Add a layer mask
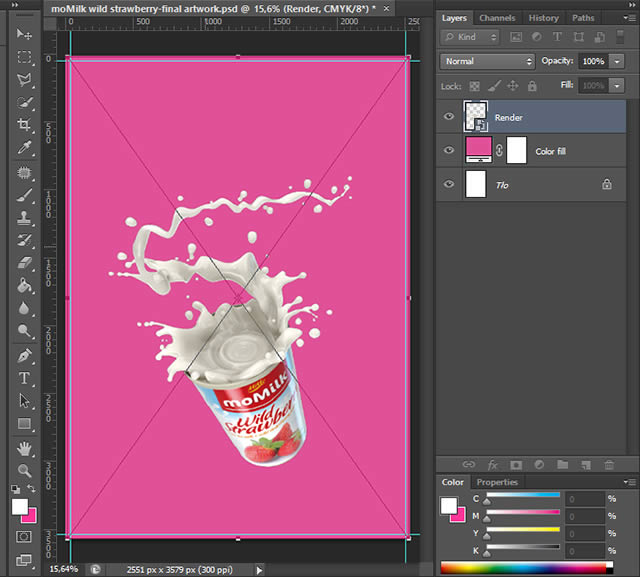Screen dimensions: 640x577 coord(516,465)
